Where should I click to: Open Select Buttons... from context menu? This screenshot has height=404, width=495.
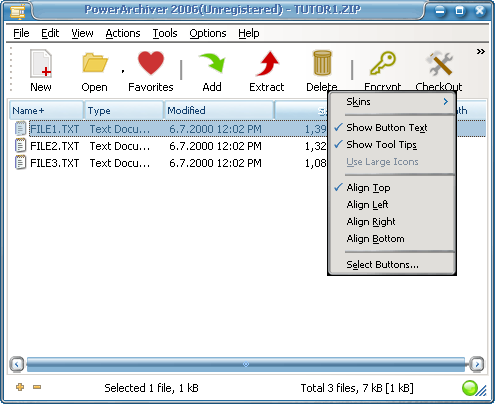392,265
